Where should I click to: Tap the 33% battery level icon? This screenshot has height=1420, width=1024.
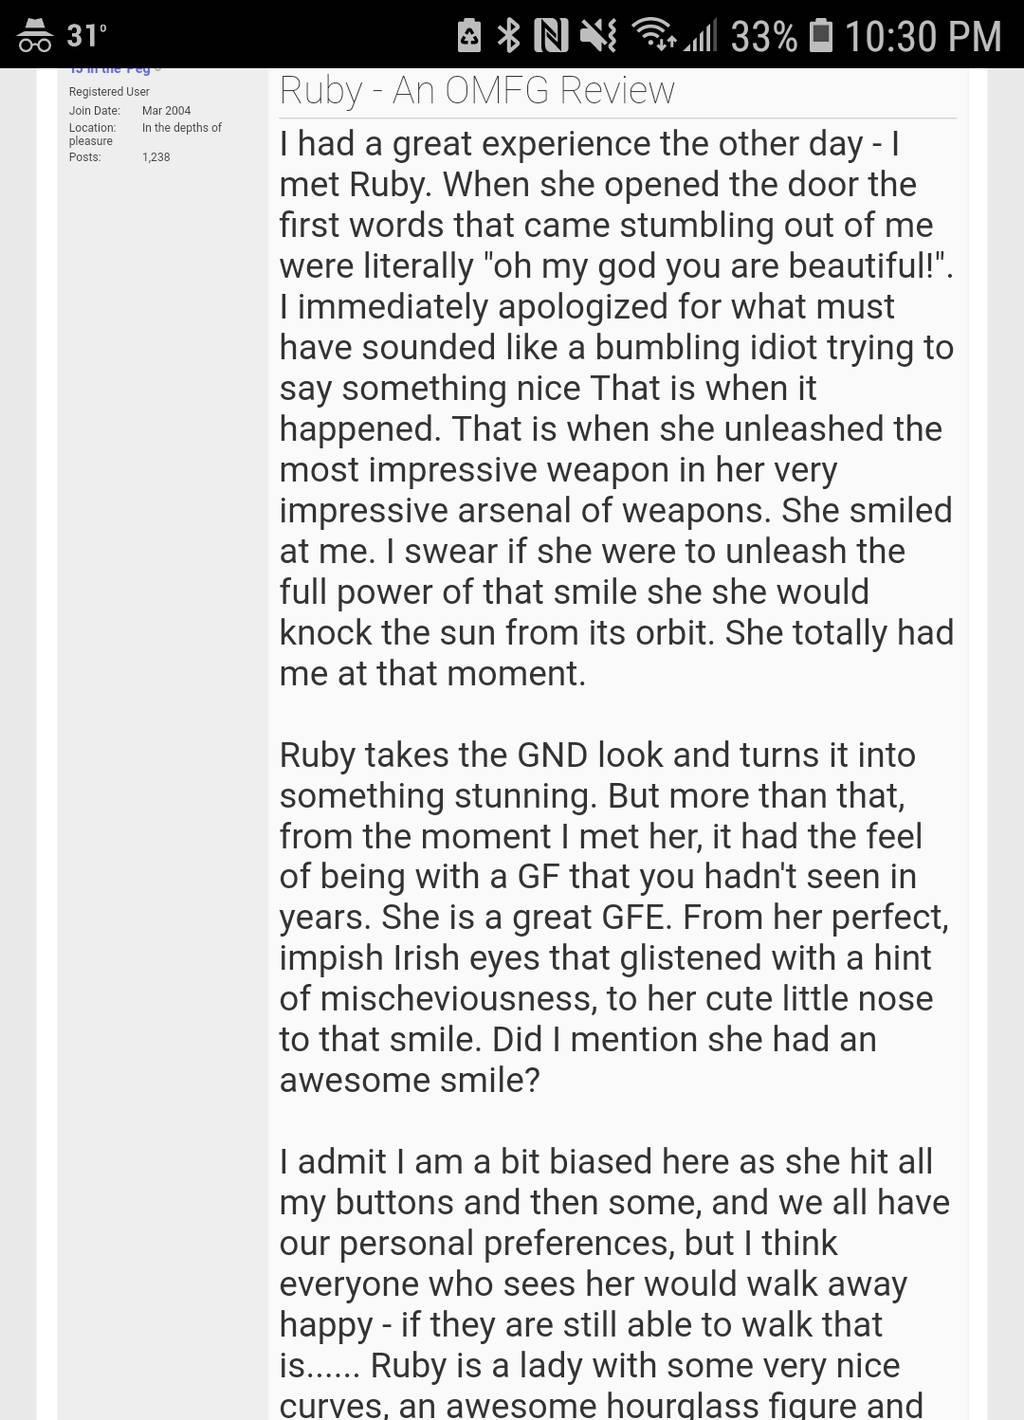821,36
